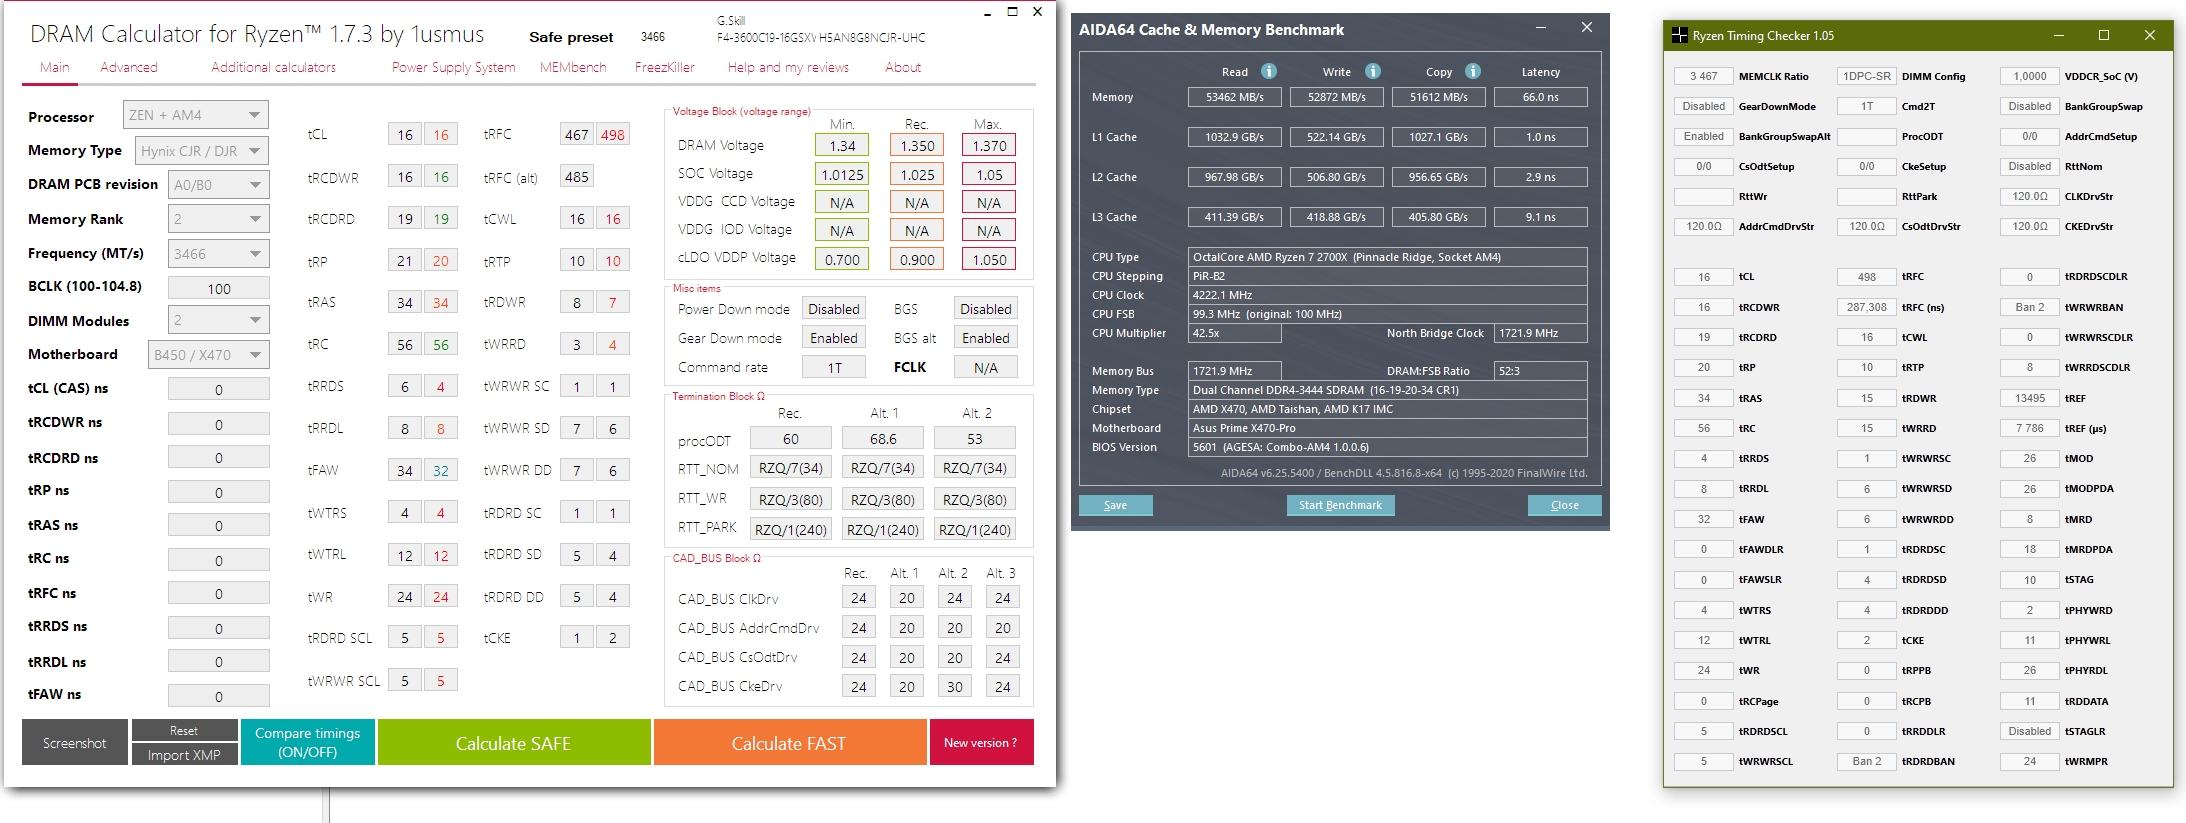Open the Memory Type dropdown
The width and height of the screenshot is (2186, 823).
click(x=201, y=151)
